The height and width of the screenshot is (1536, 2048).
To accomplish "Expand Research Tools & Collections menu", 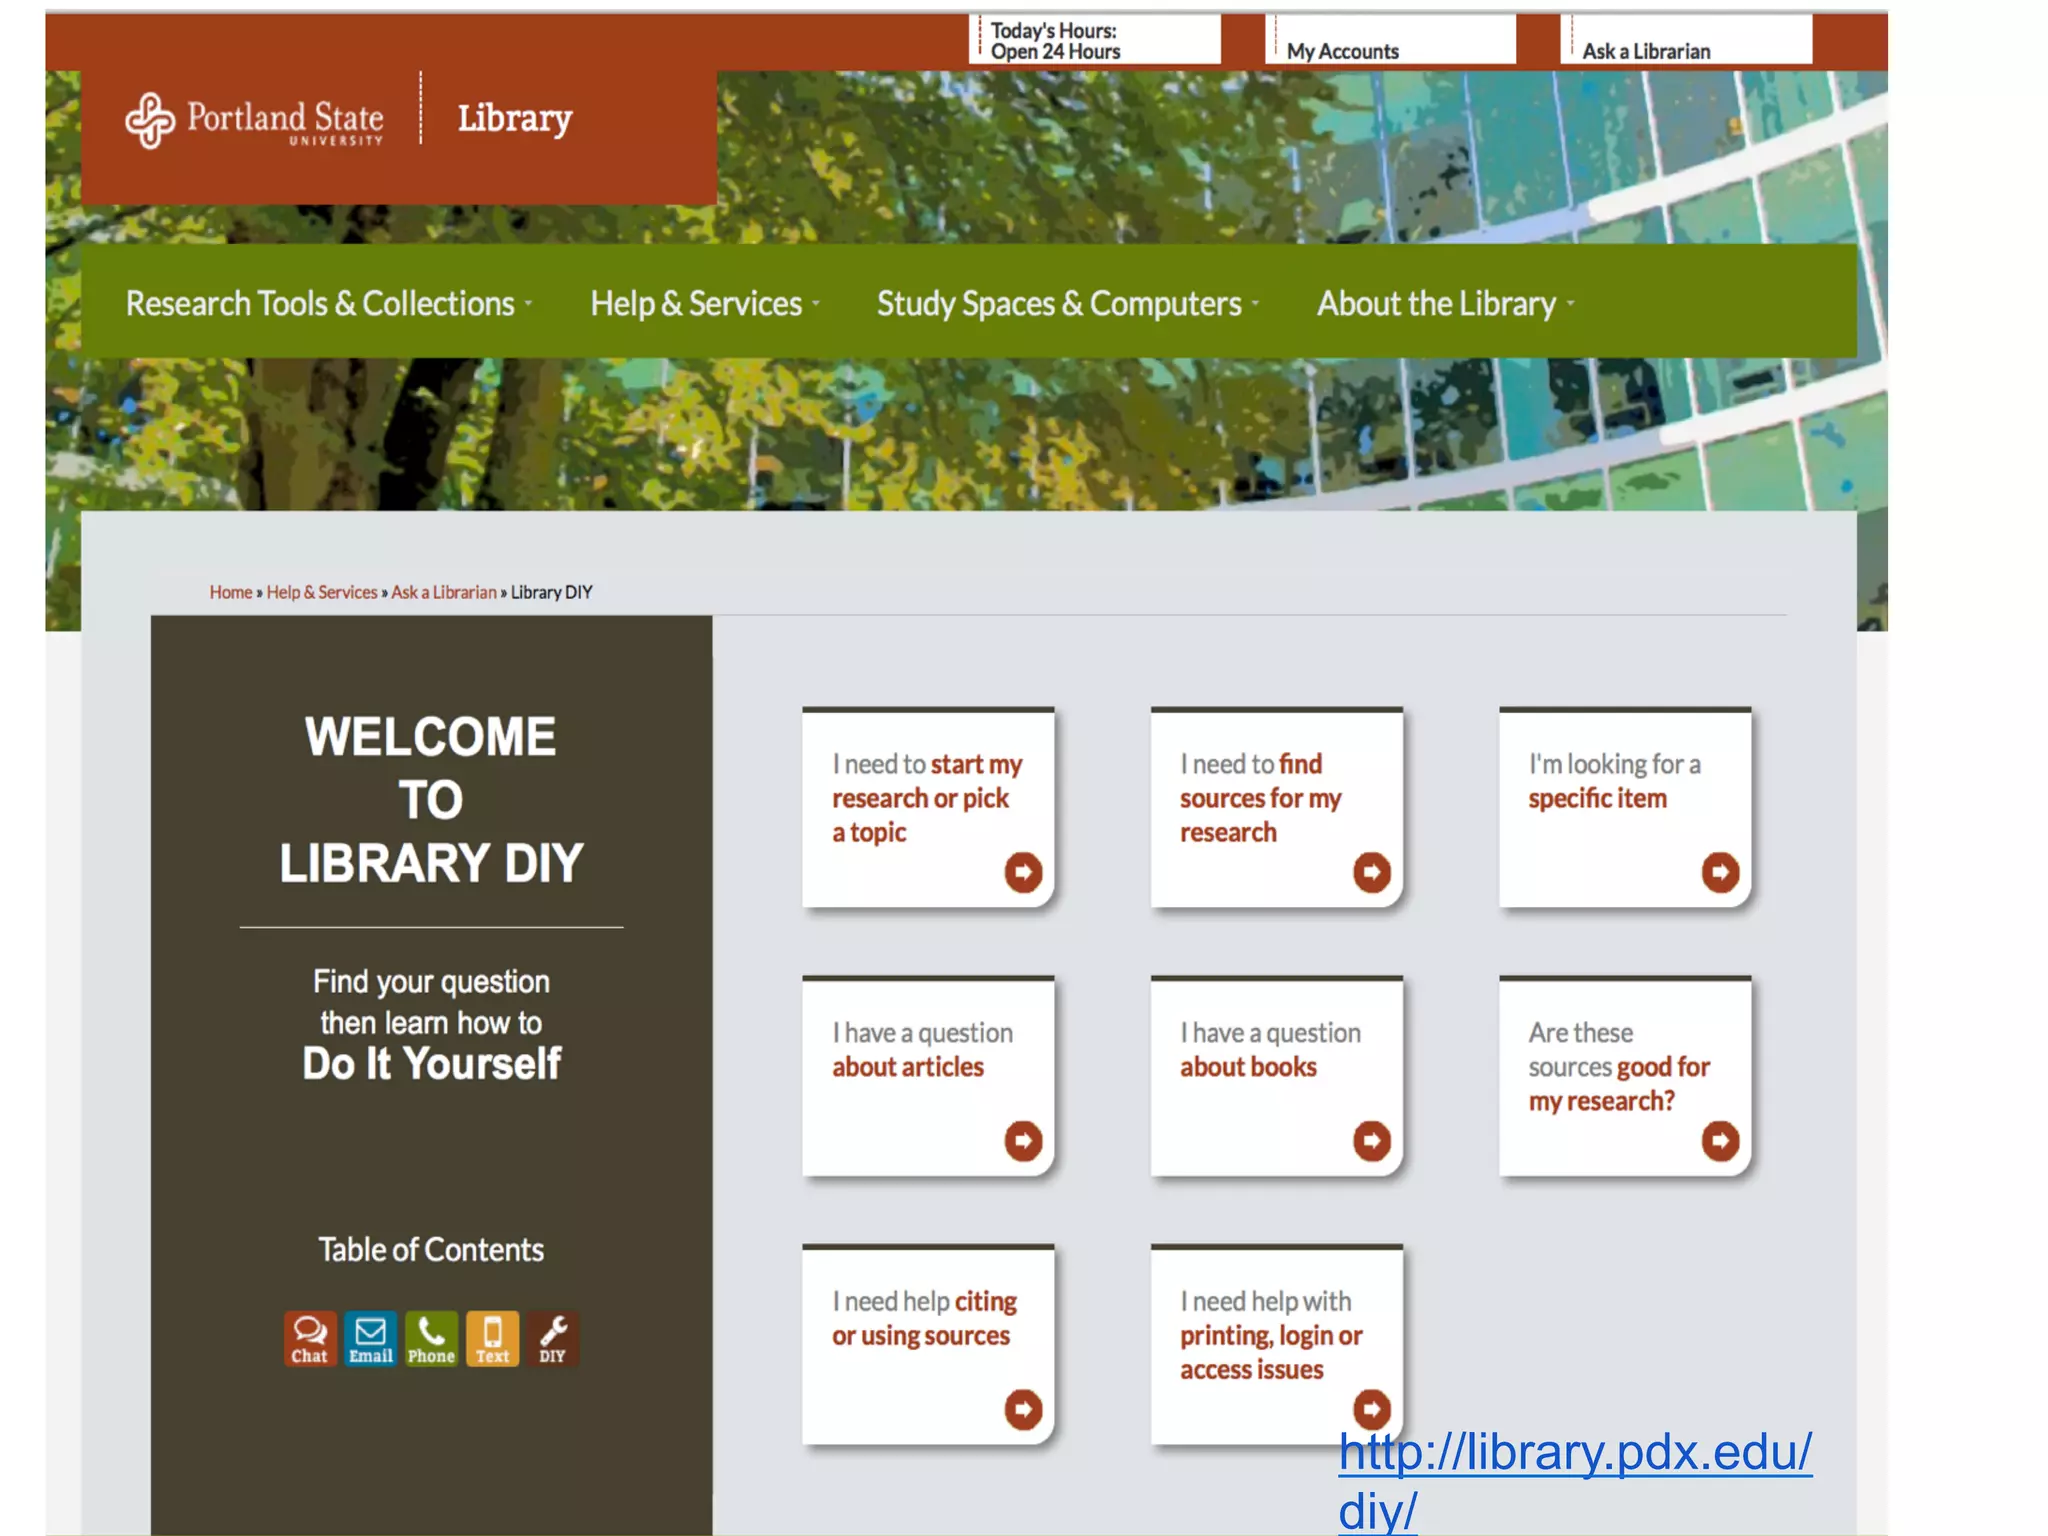I will [x=328, y=304].
